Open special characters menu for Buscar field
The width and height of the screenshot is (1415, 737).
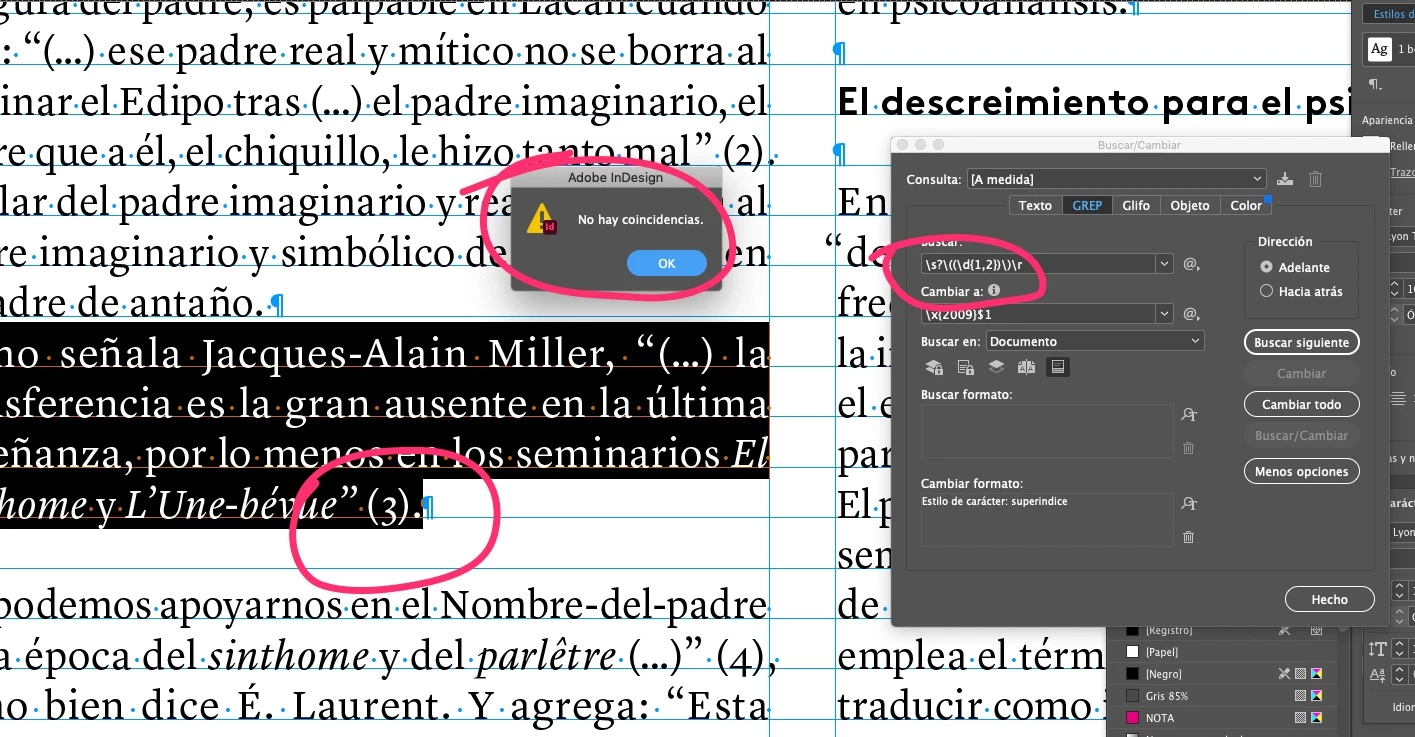[x=1191, y=264]
